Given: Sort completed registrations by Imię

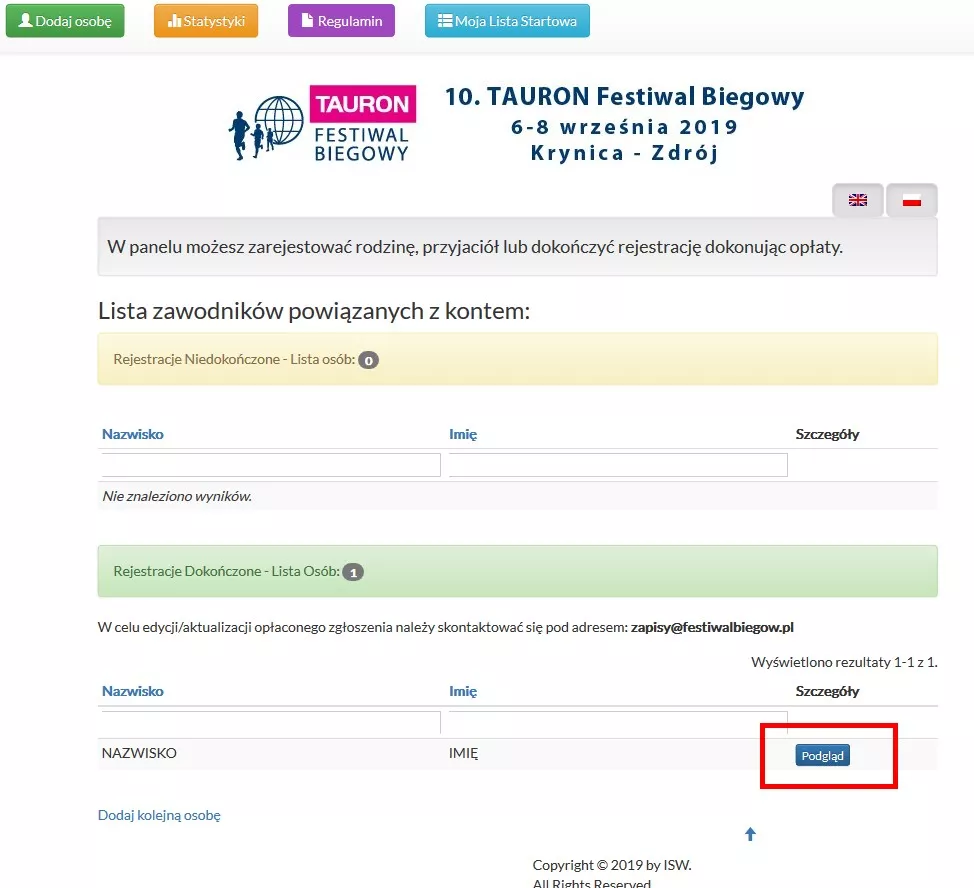Looking at the screenshot, I should pos(463,691).
